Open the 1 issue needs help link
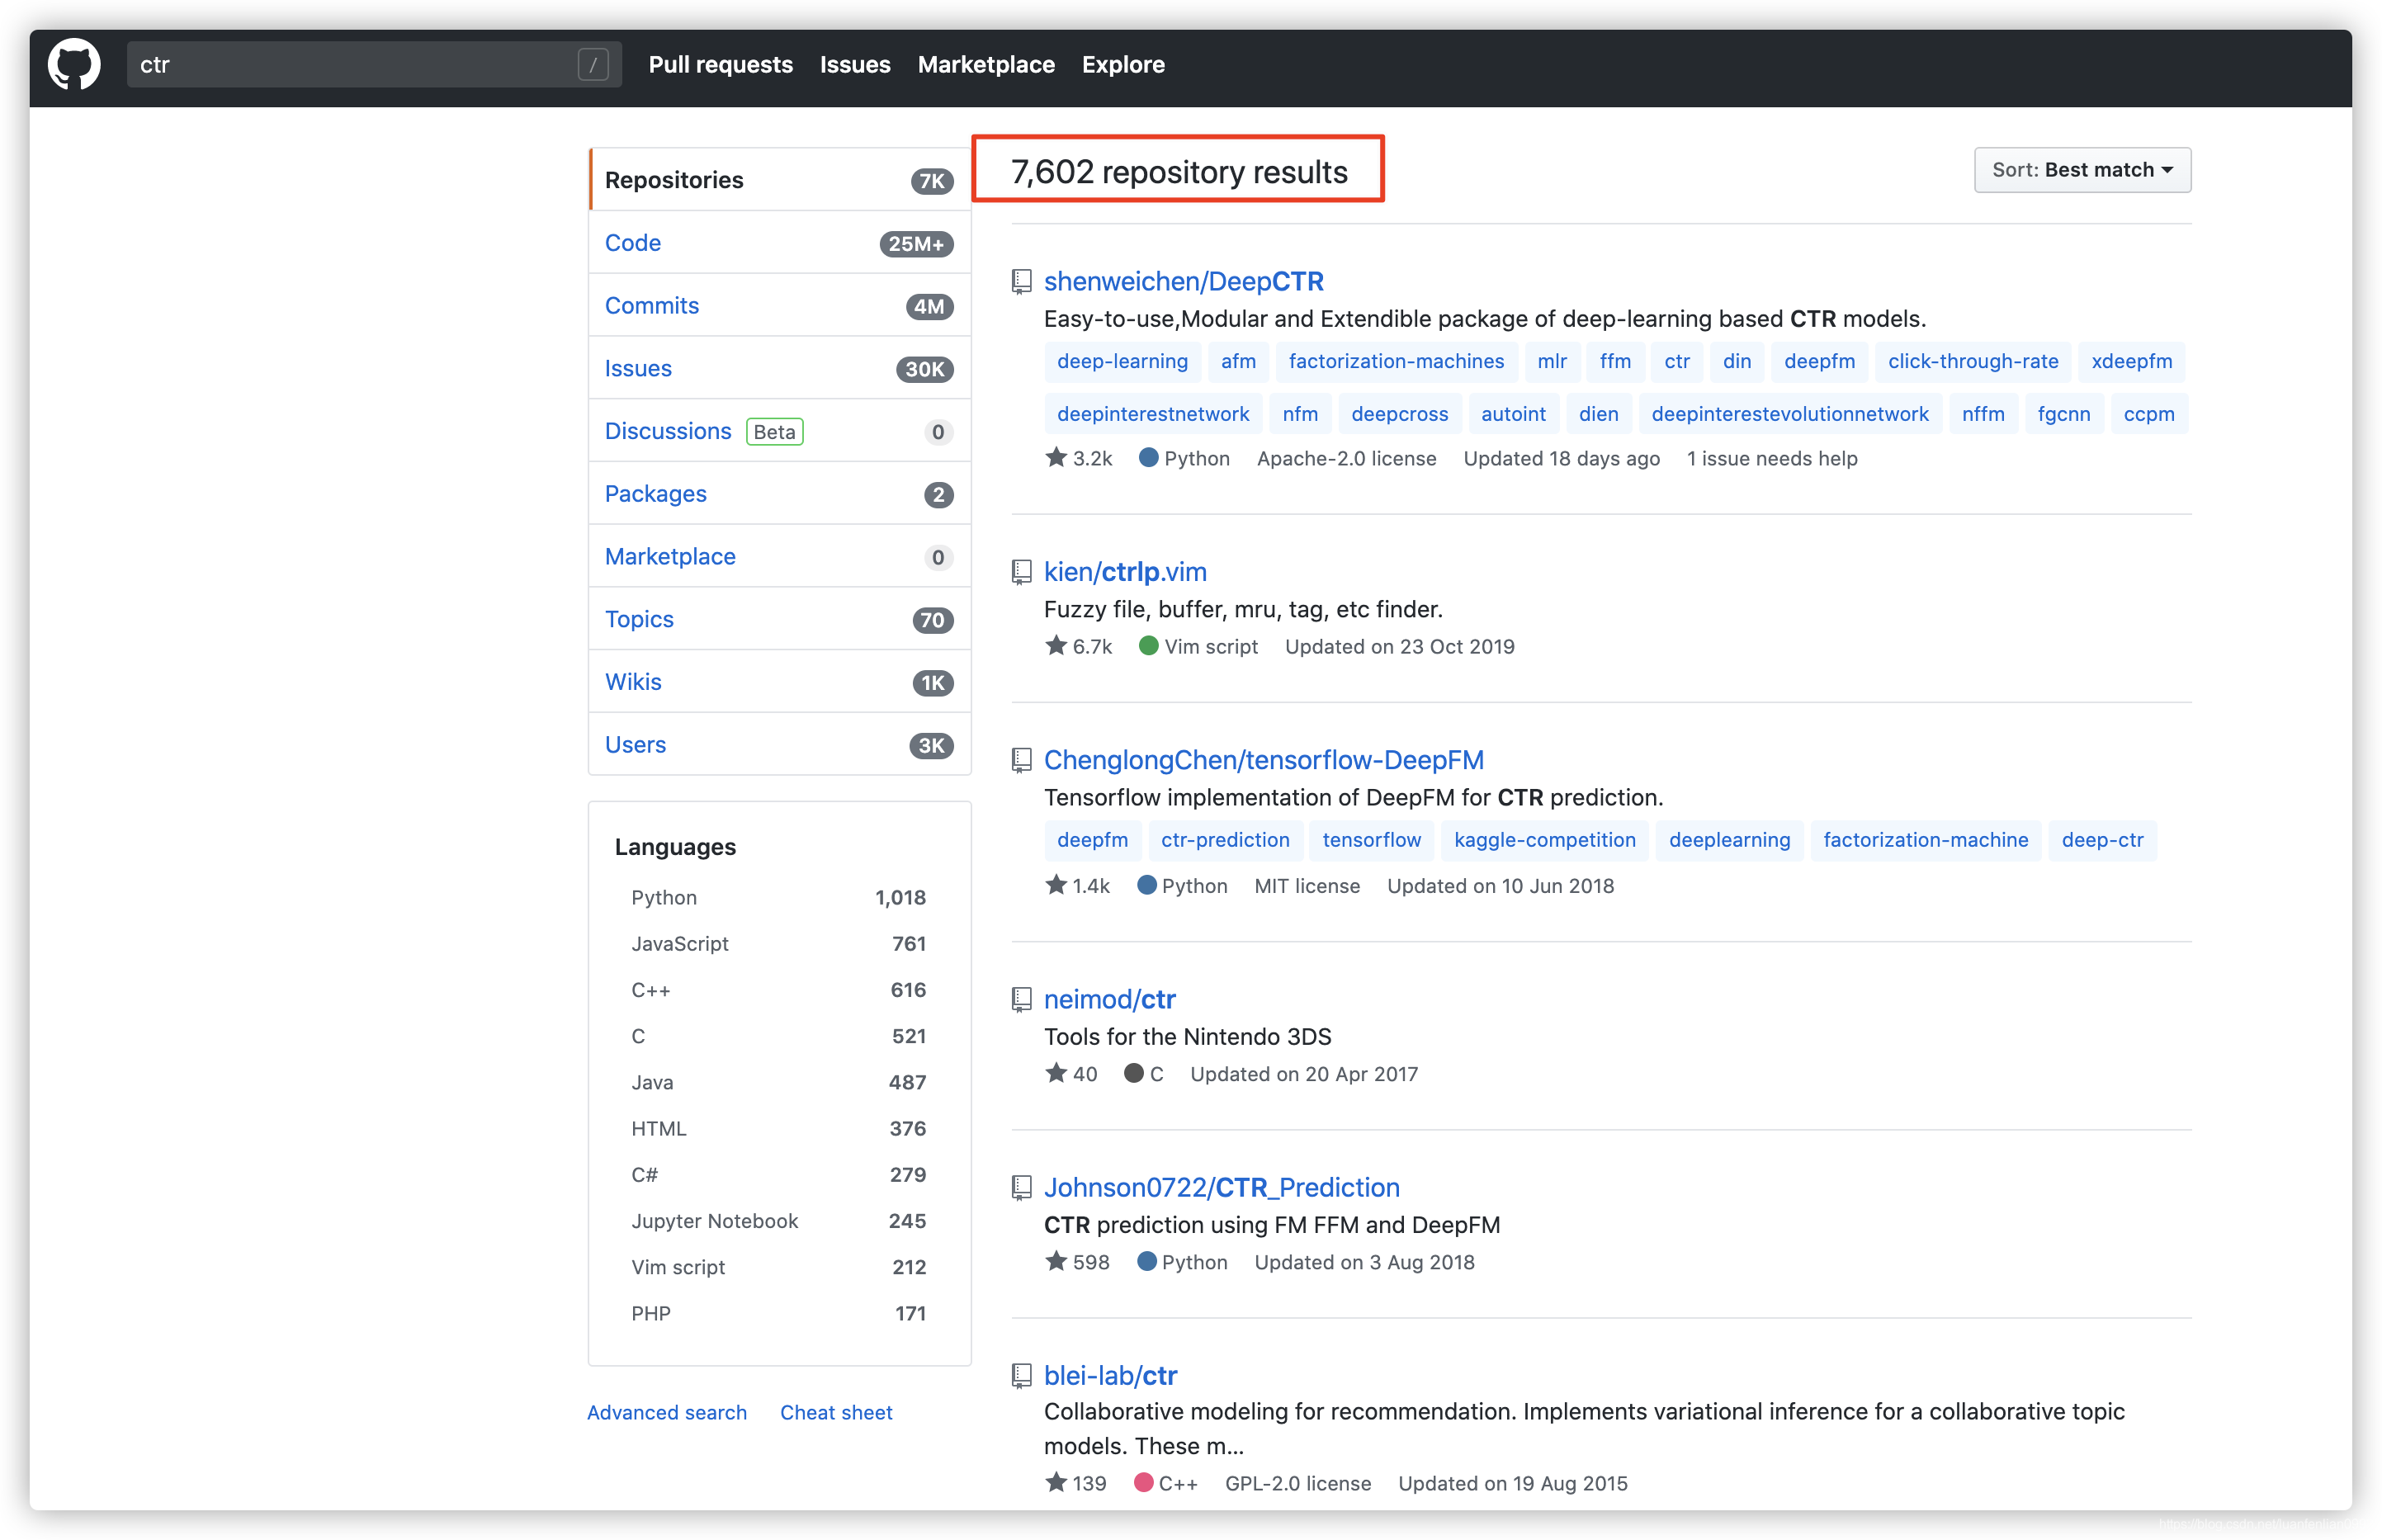Viewport: 2382px width, 1540px height. pos(1772,458)
